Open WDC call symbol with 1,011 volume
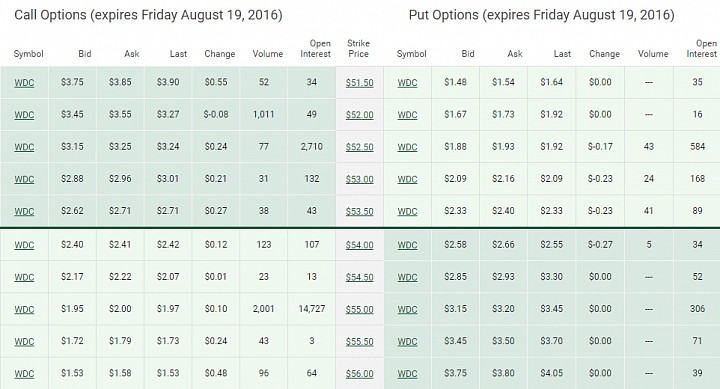The image size is (720, 389). [24, 115]
